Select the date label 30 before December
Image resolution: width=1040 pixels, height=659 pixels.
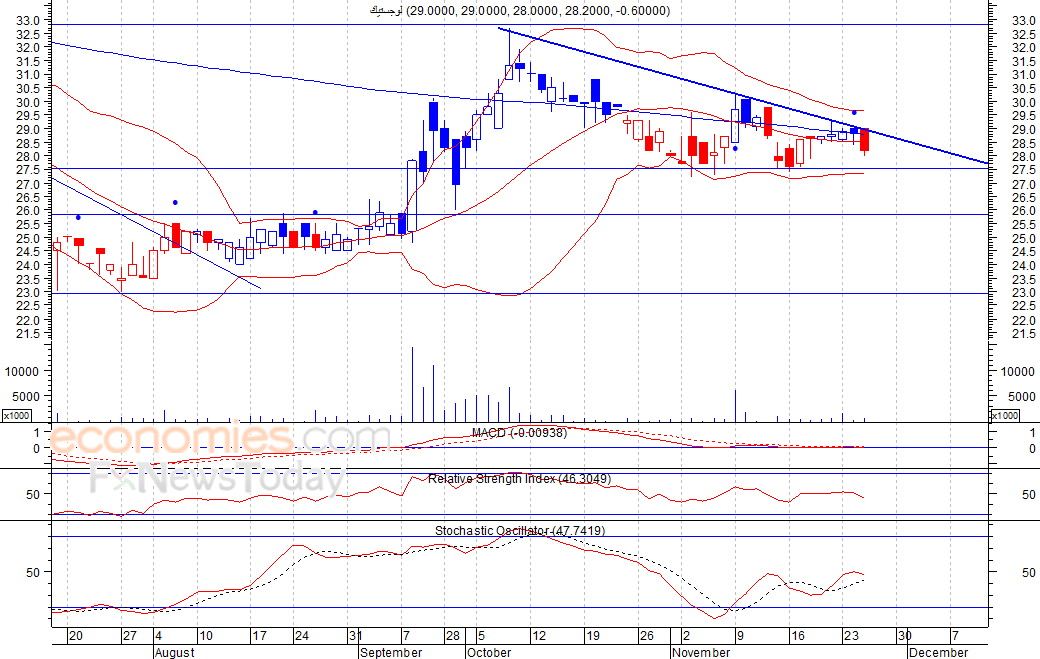tap(905, 636)
